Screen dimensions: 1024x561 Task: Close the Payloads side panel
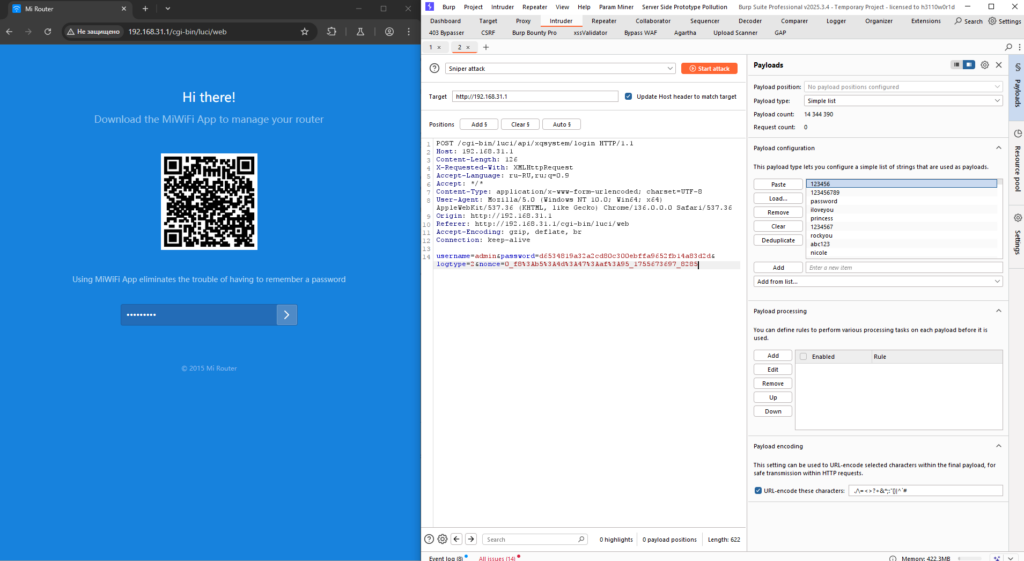[999, 65]
